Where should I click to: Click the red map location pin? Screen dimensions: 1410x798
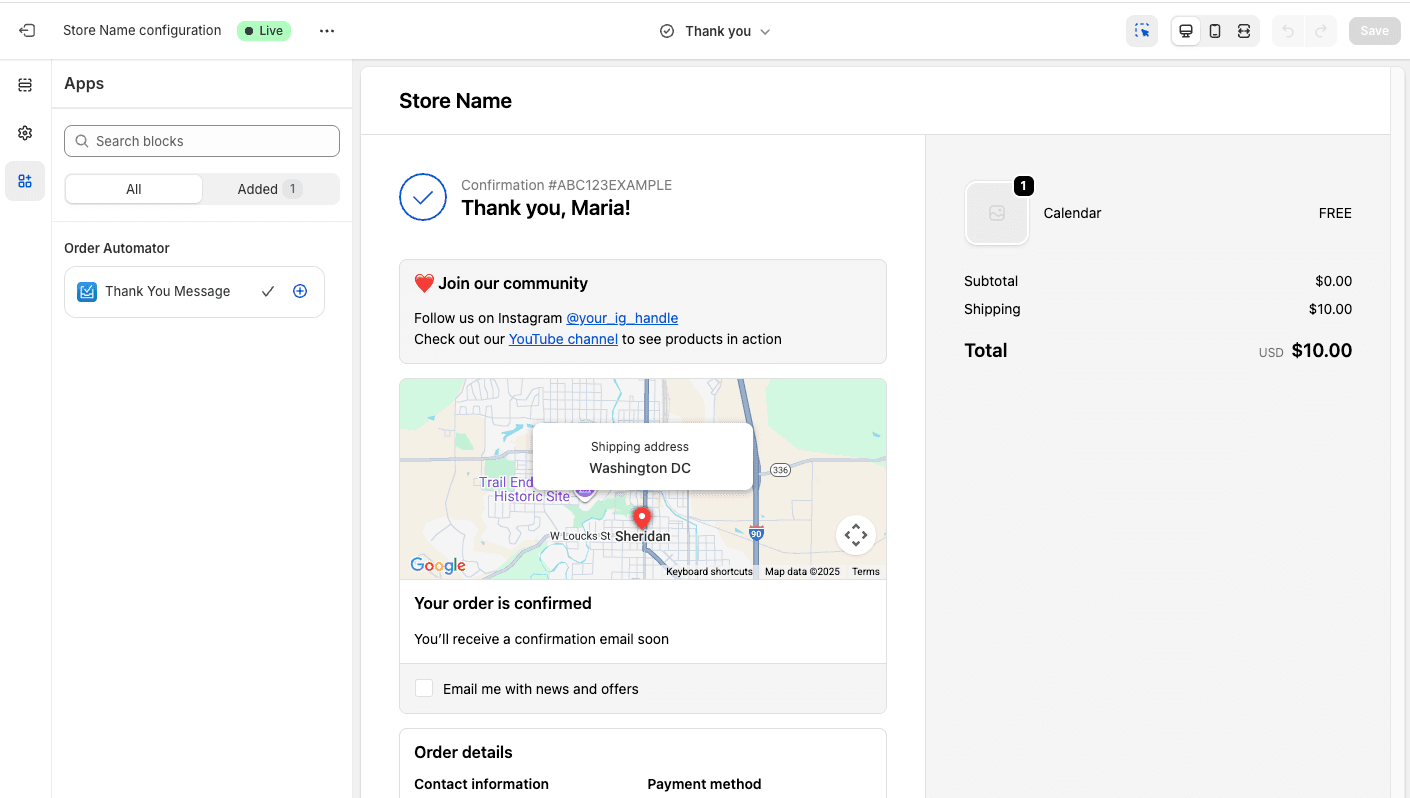[x=642, y=517]
